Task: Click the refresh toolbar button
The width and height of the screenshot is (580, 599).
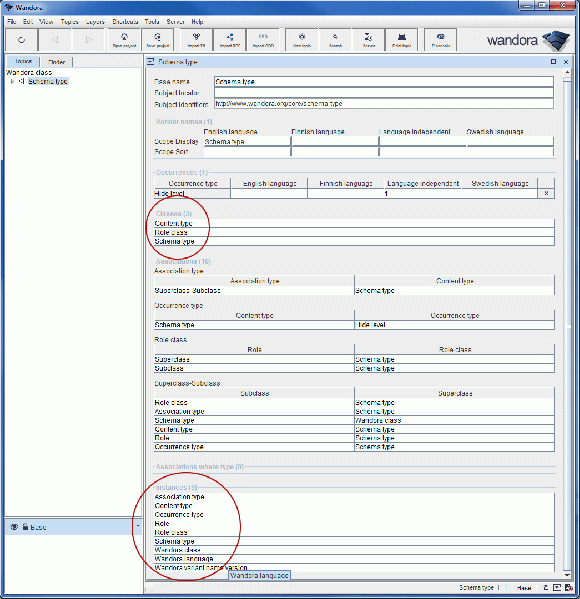Action: pos(21,40)
